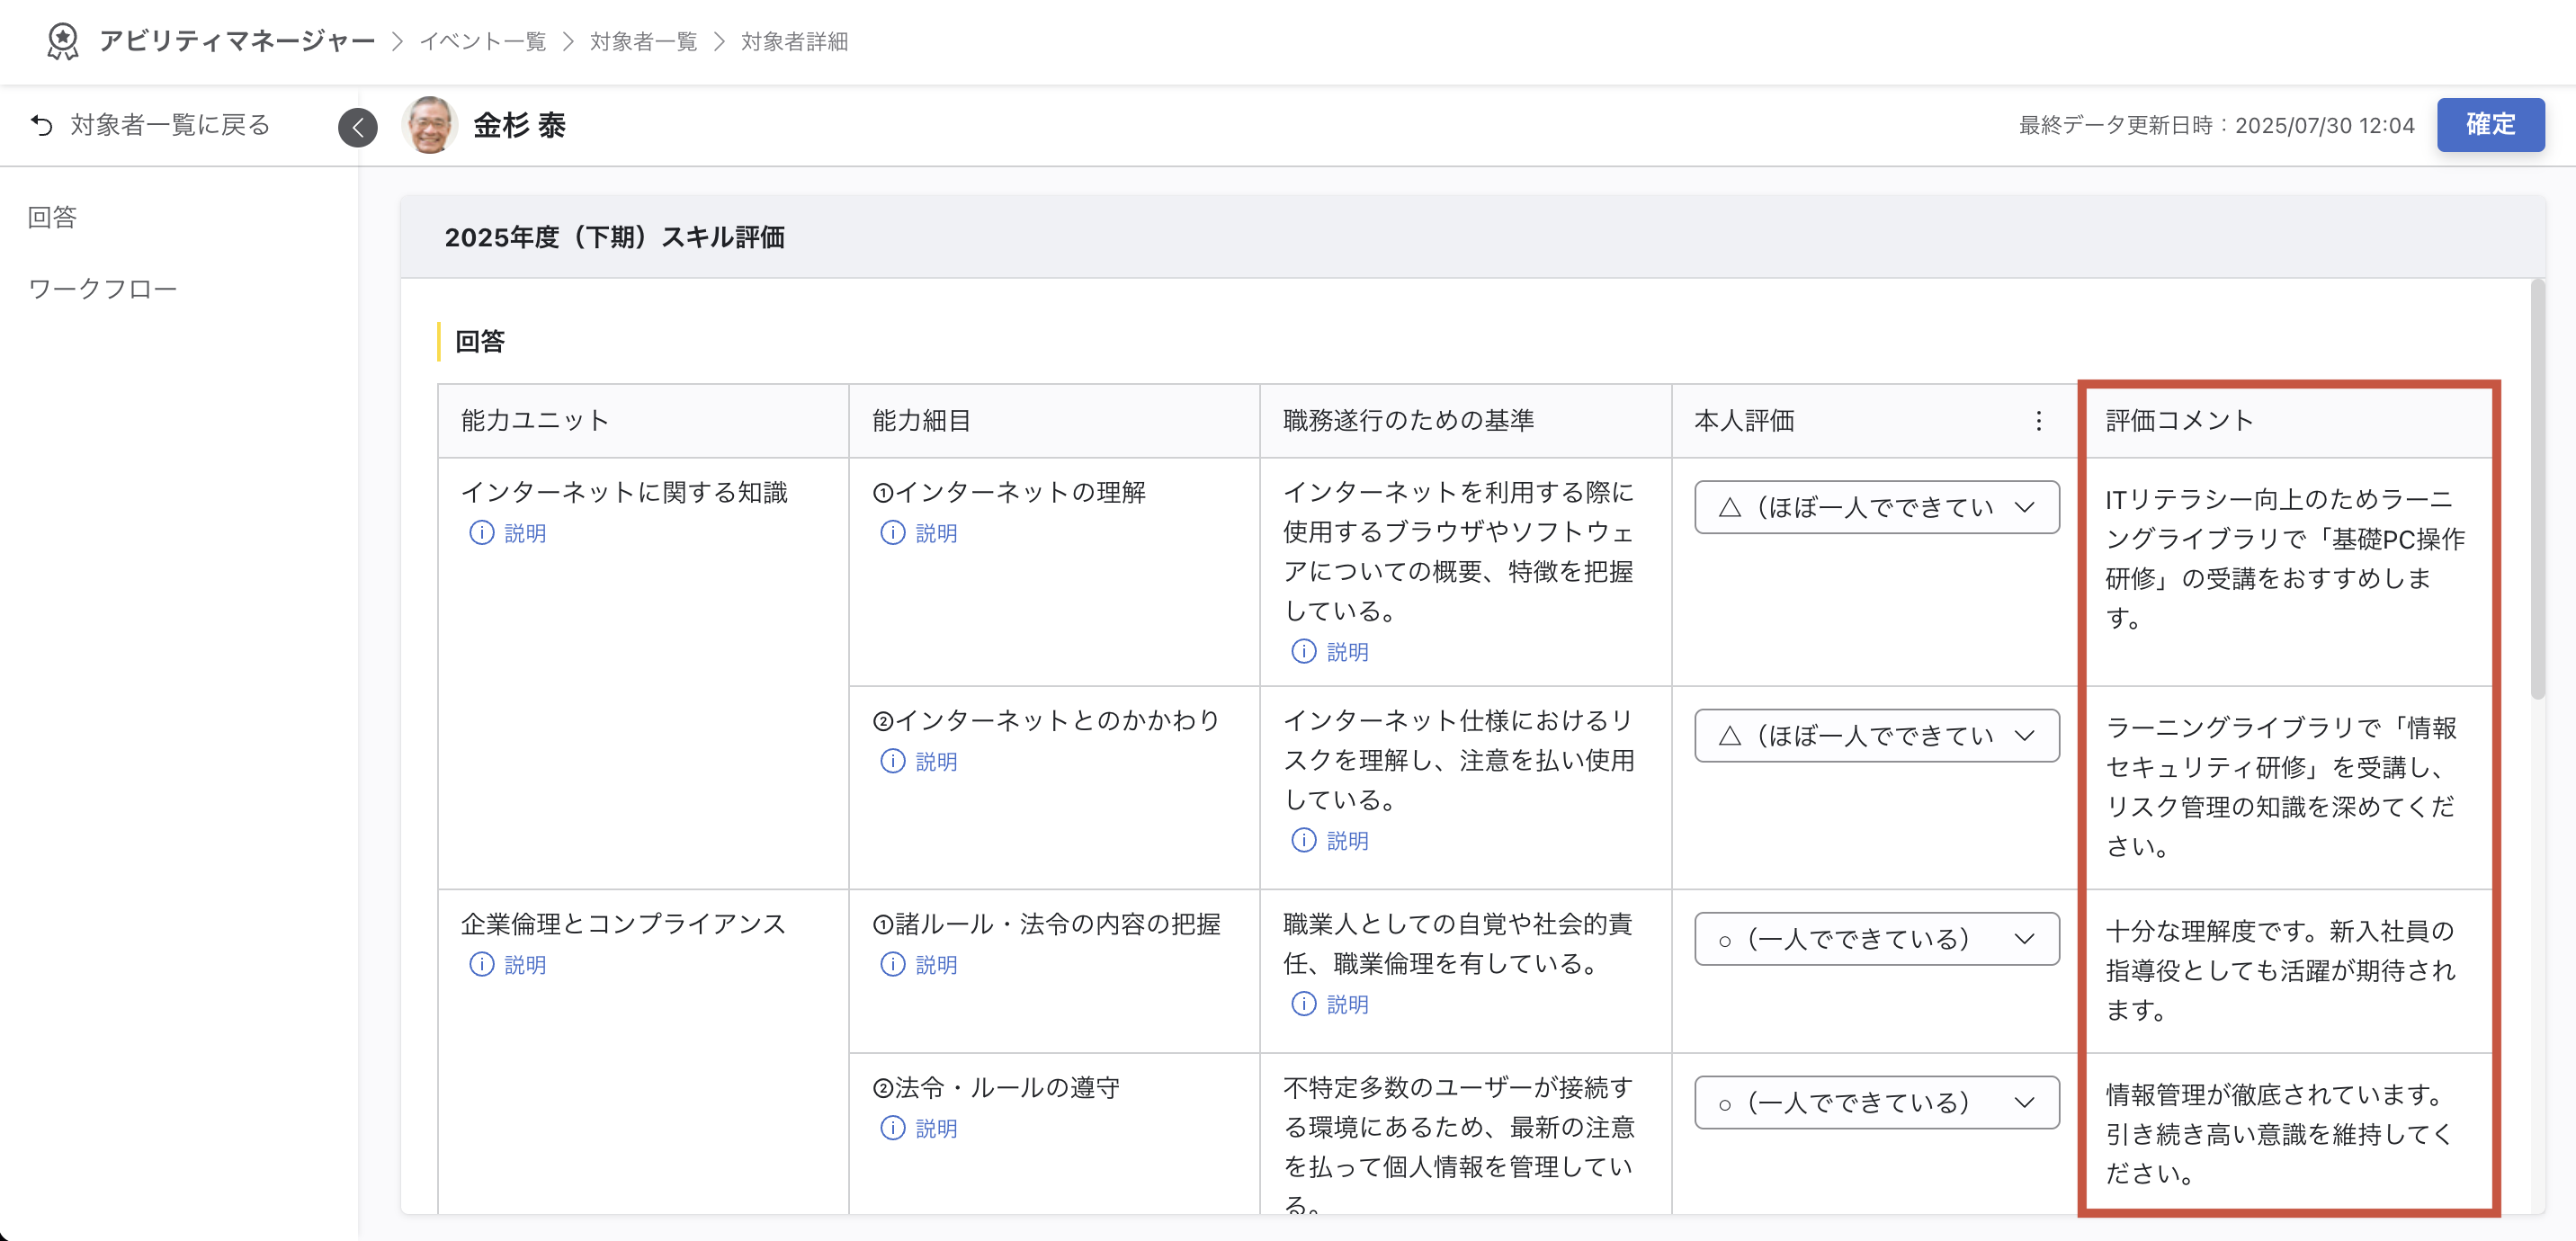The height and width of the screenshot is (1241, 2576).
Task: Click the info icon beside ②インターネットとのかかわり
Action: point(892,761)
